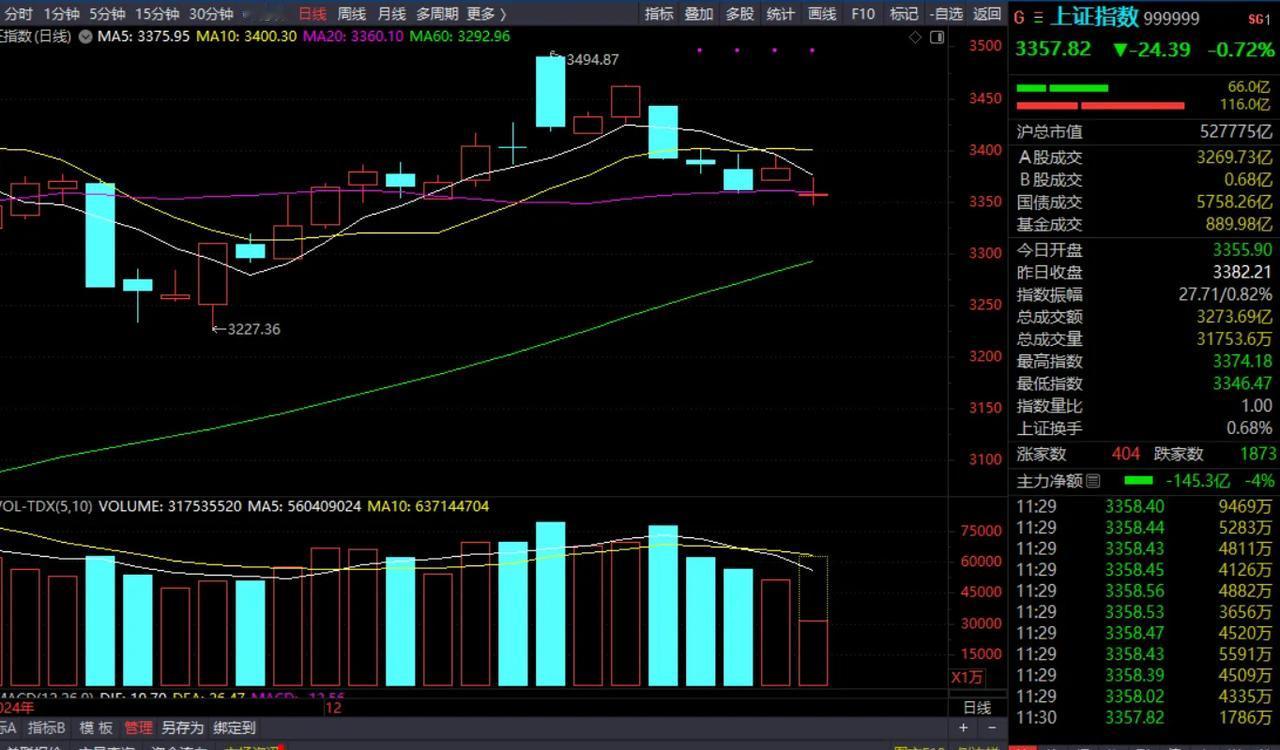Click the red G icon in quote header
This screenshot has height=750, width=1280.
pyautogui.click(x=1019, y=18)
